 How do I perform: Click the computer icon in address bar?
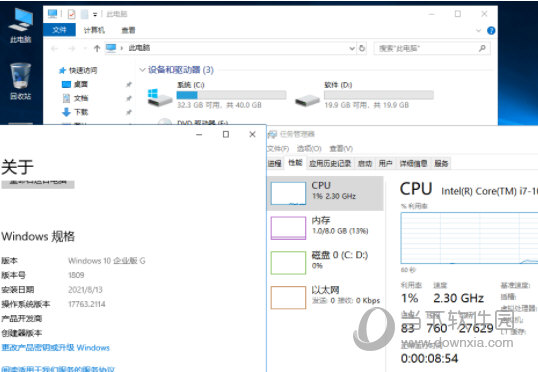[x=111, y=48]
